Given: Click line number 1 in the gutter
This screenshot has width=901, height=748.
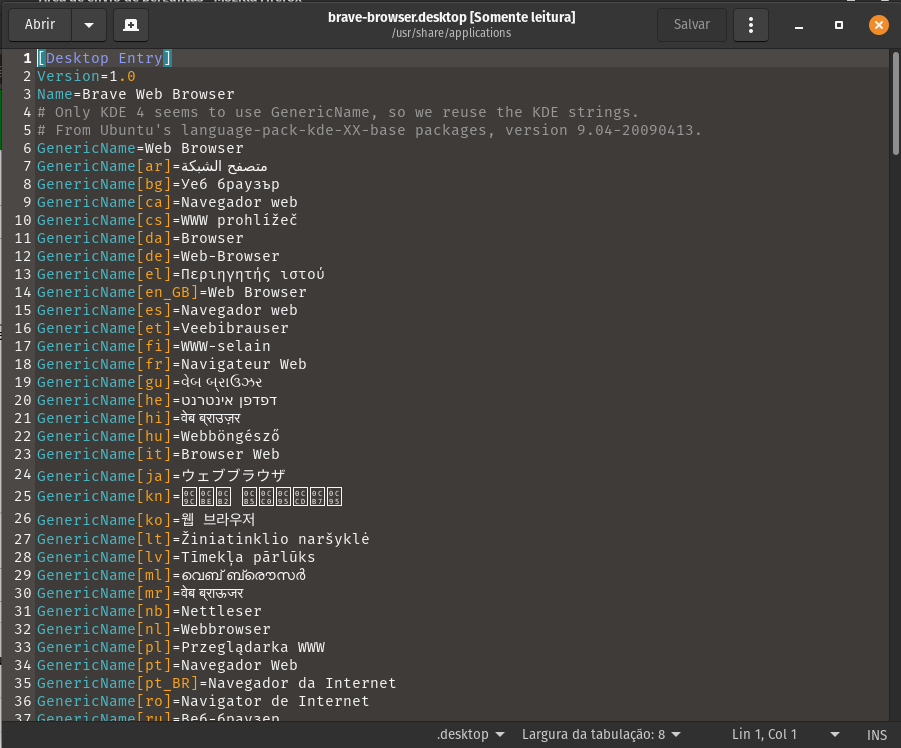Looking at the screenshot, I should [x=27, y=58].
